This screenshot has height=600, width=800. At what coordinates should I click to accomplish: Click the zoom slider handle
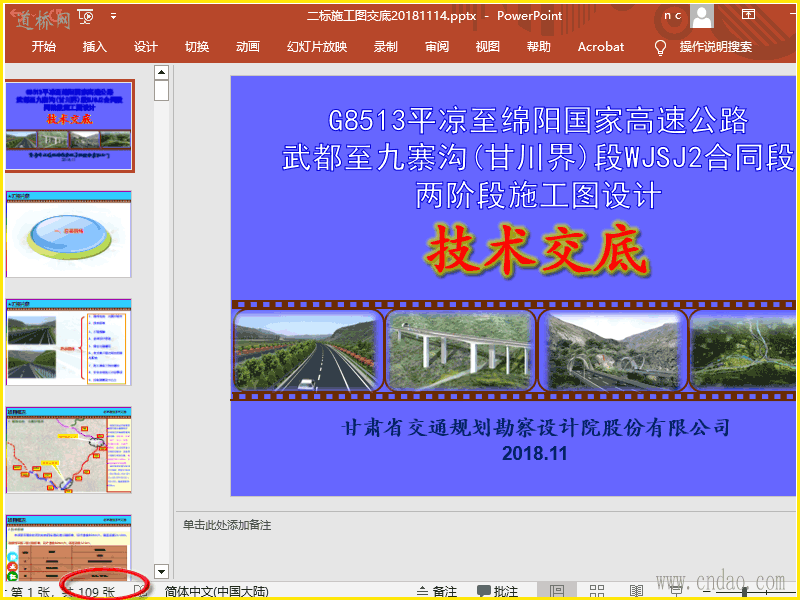point(745,591)
